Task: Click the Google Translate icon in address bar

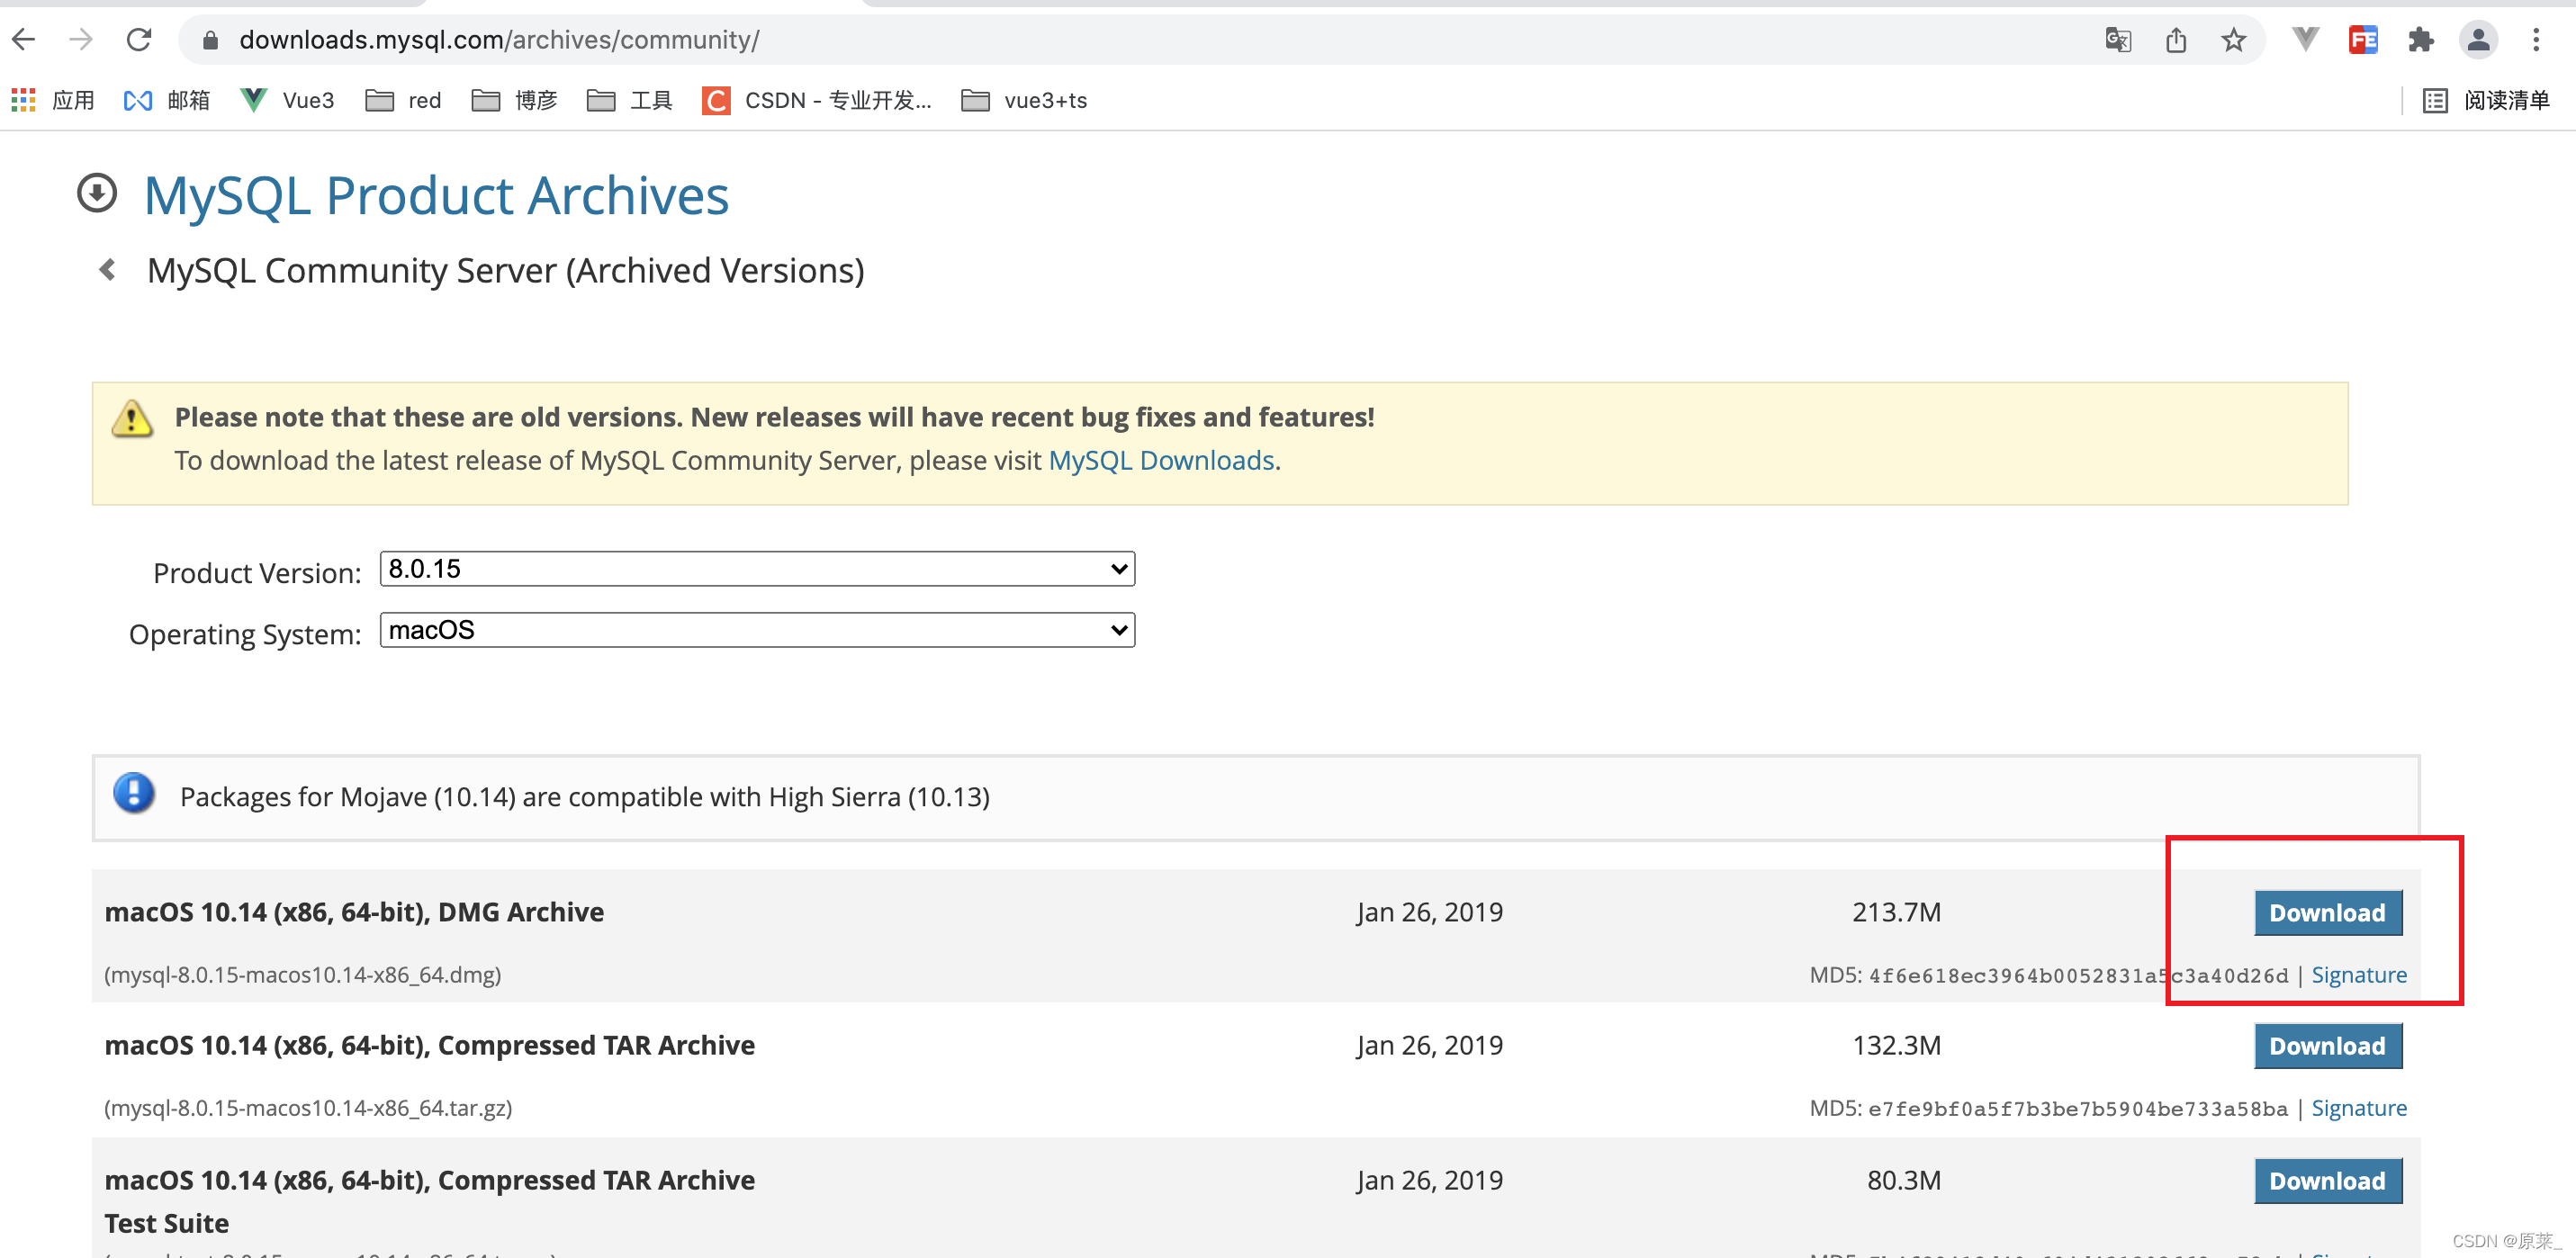Action: click(x=2117, y=40)
